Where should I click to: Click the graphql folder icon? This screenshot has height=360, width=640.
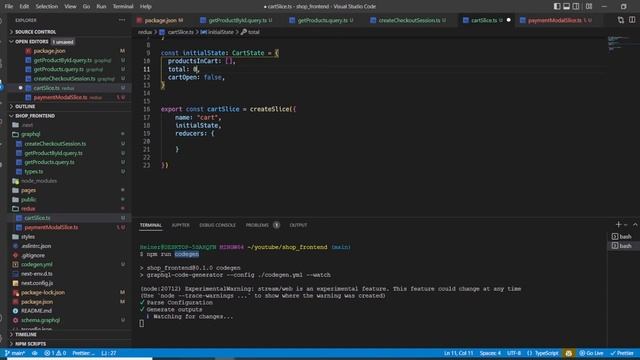tap(16, 134)
